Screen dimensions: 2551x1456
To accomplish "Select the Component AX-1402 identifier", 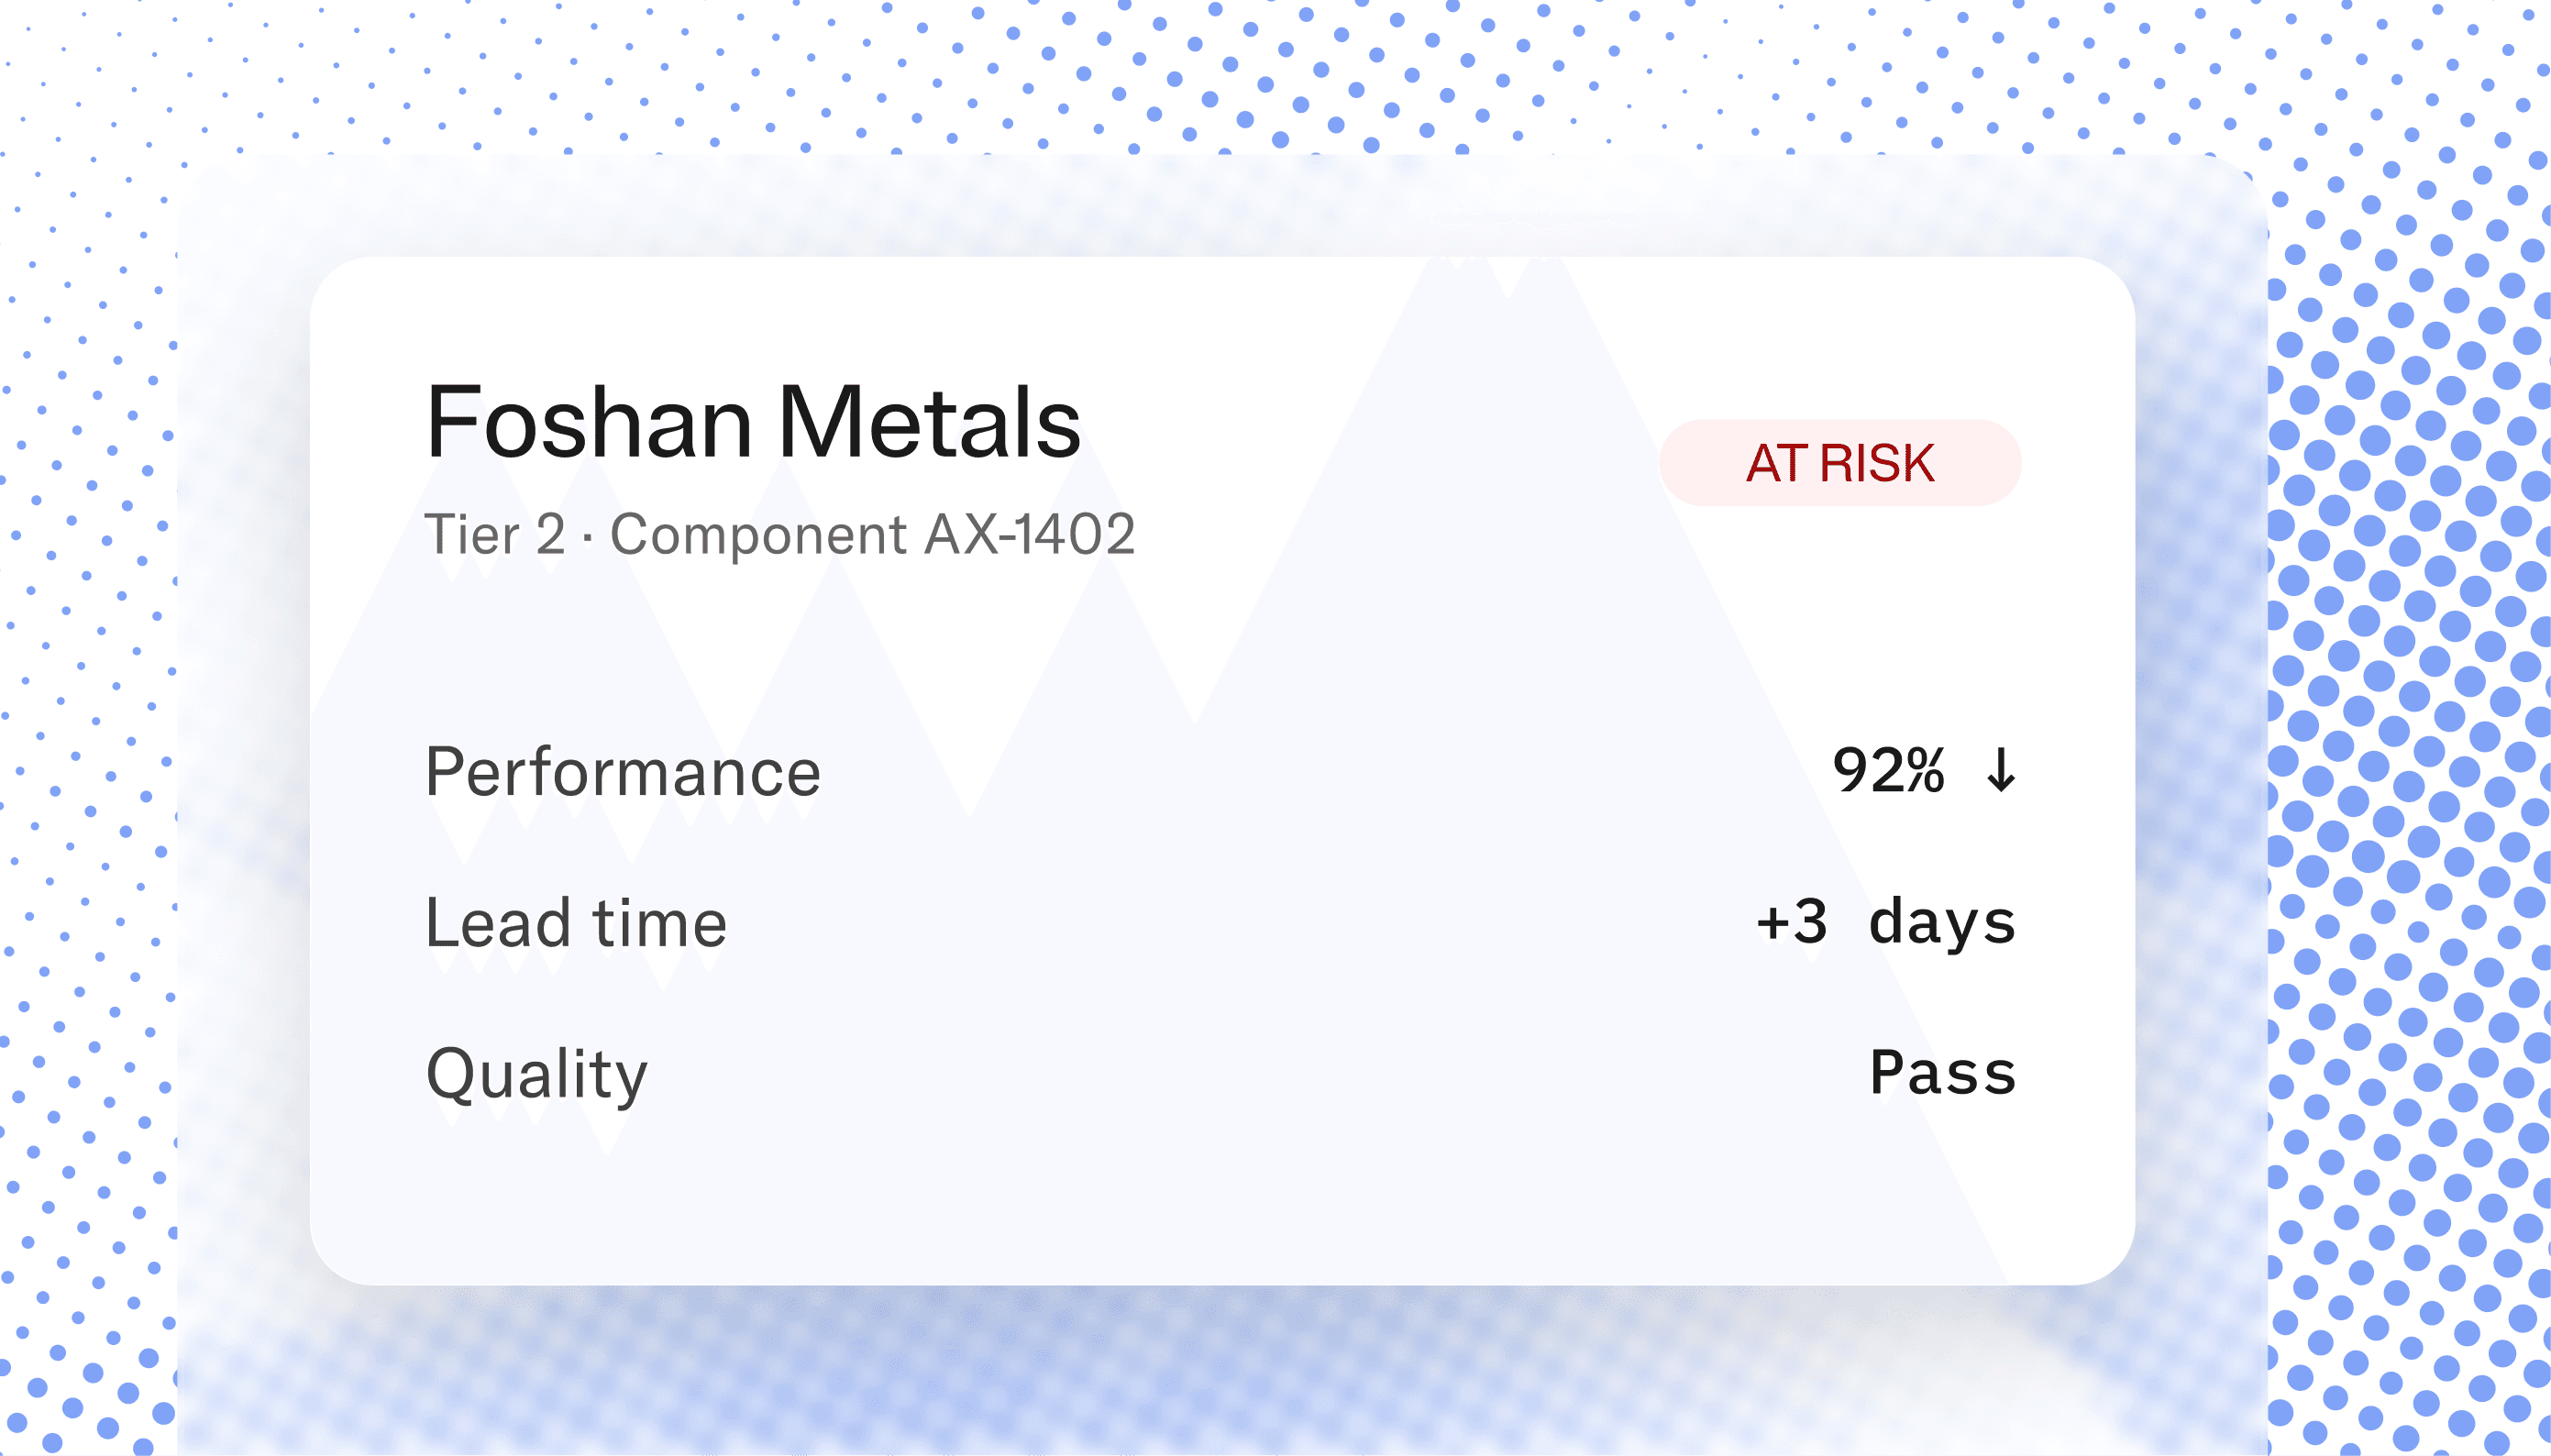I will (x=872, y=534).
